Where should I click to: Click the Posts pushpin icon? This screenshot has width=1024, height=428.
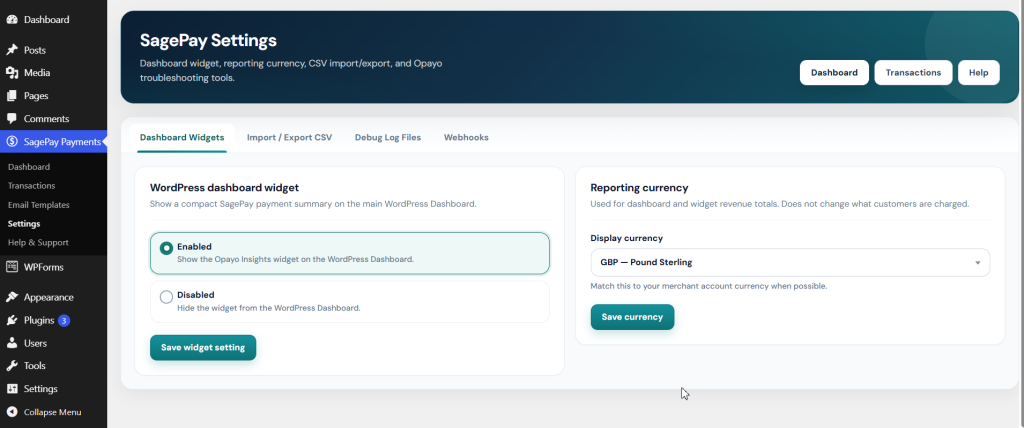(12, 50)
